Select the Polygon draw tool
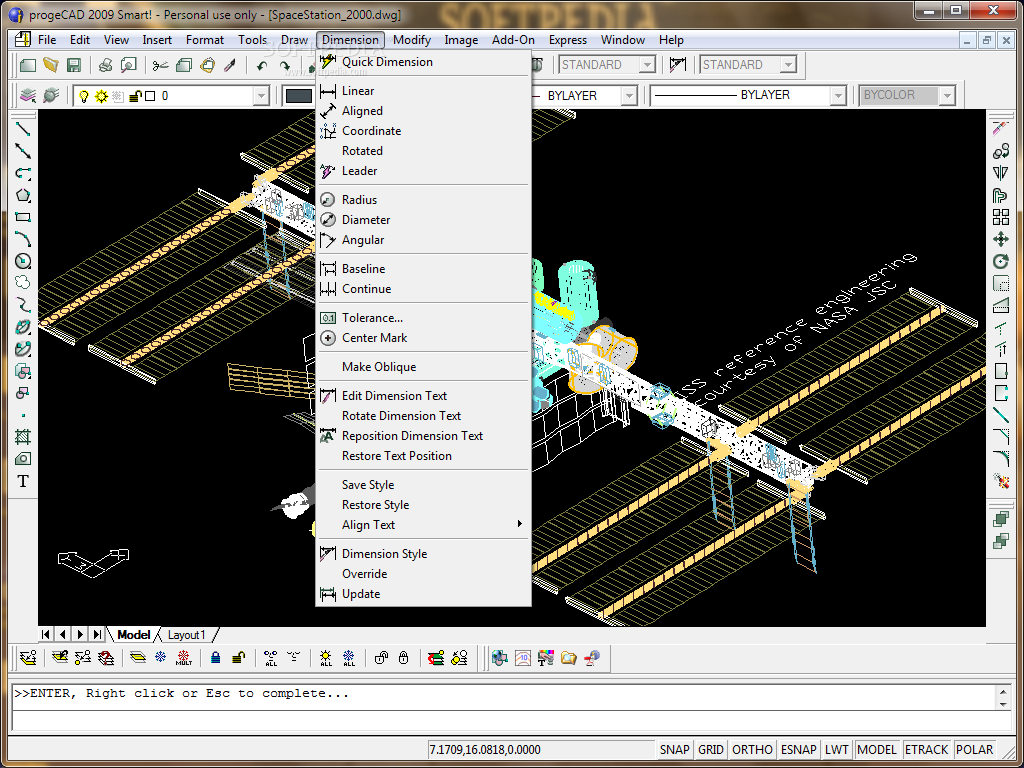The height and width of the screenshot is (768, 1024). point(23,195)
